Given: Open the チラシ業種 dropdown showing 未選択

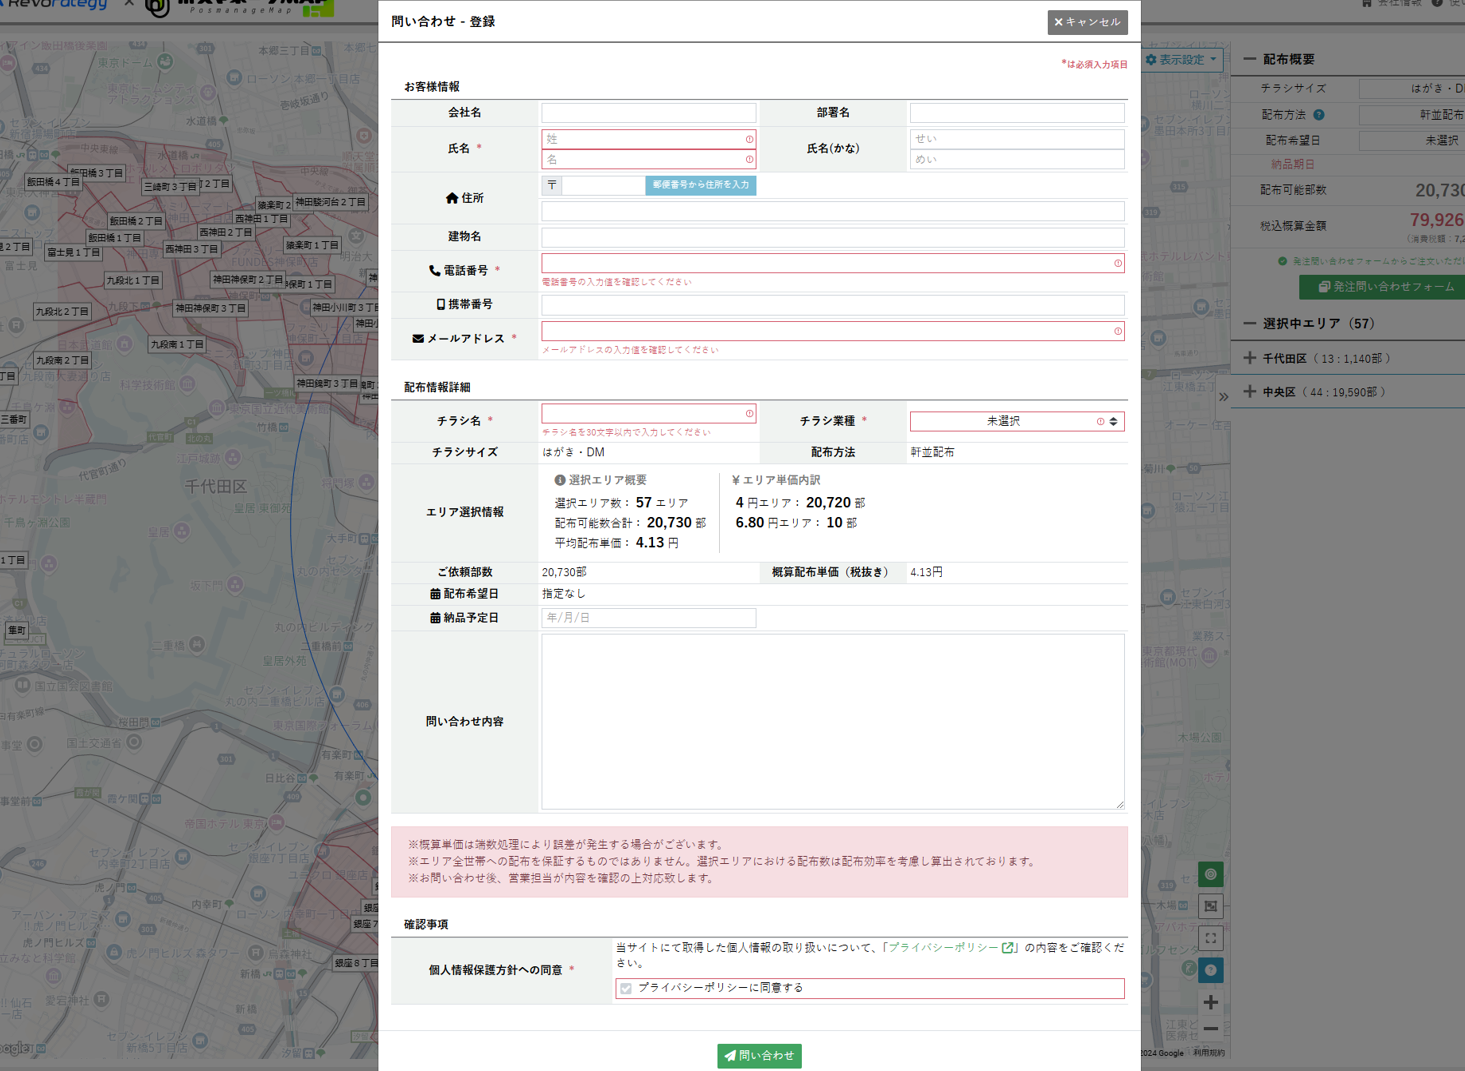Looking at the screenshot, I should point(1016,422).
